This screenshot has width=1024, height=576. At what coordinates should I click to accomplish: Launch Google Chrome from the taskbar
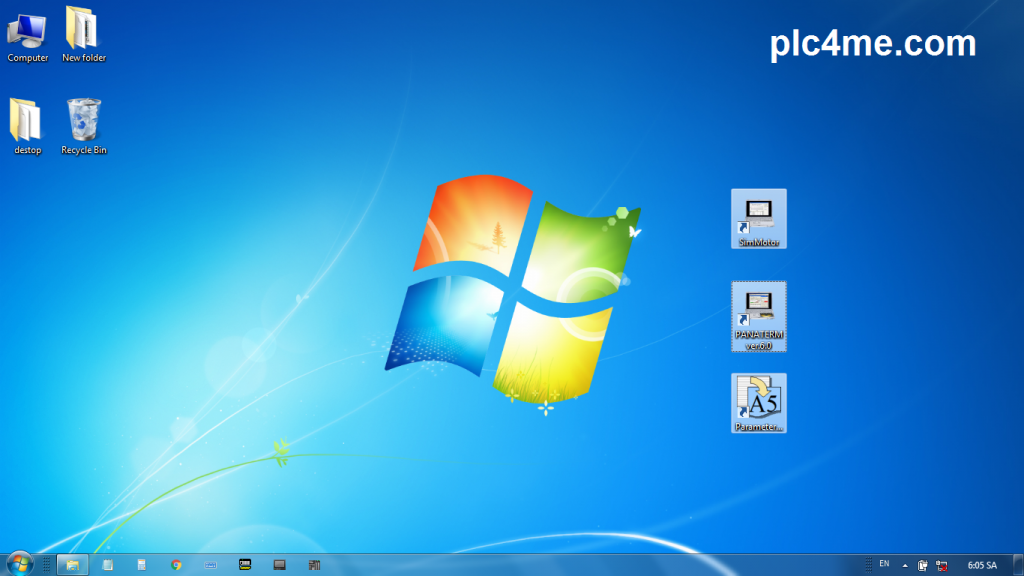[x=176, y=565]
